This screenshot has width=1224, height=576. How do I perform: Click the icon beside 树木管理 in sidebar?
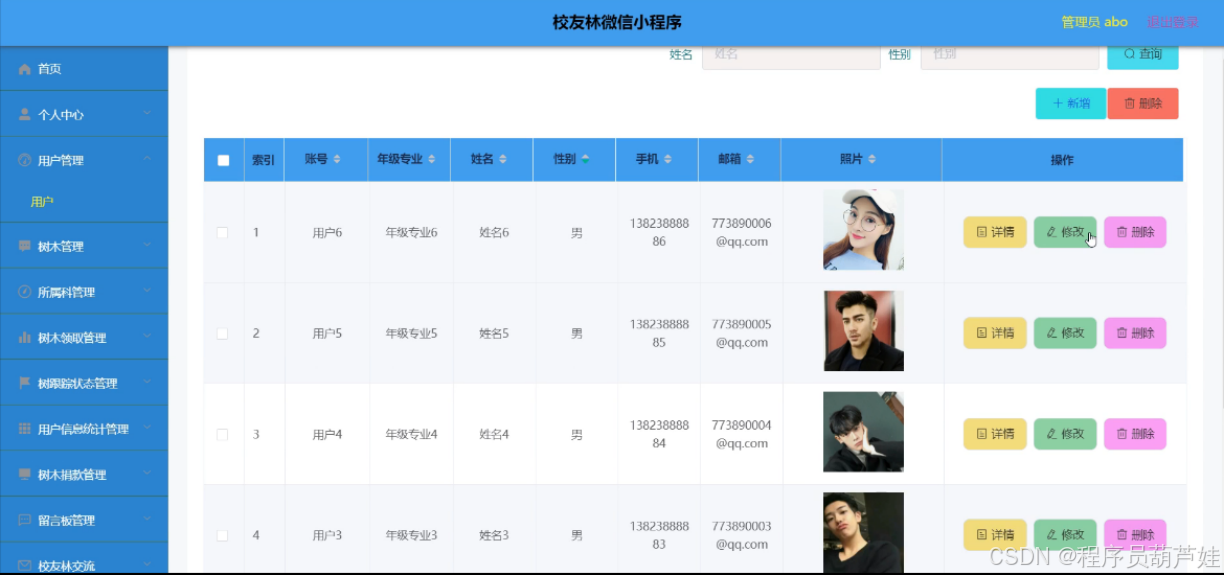click(x=25, y=246)
